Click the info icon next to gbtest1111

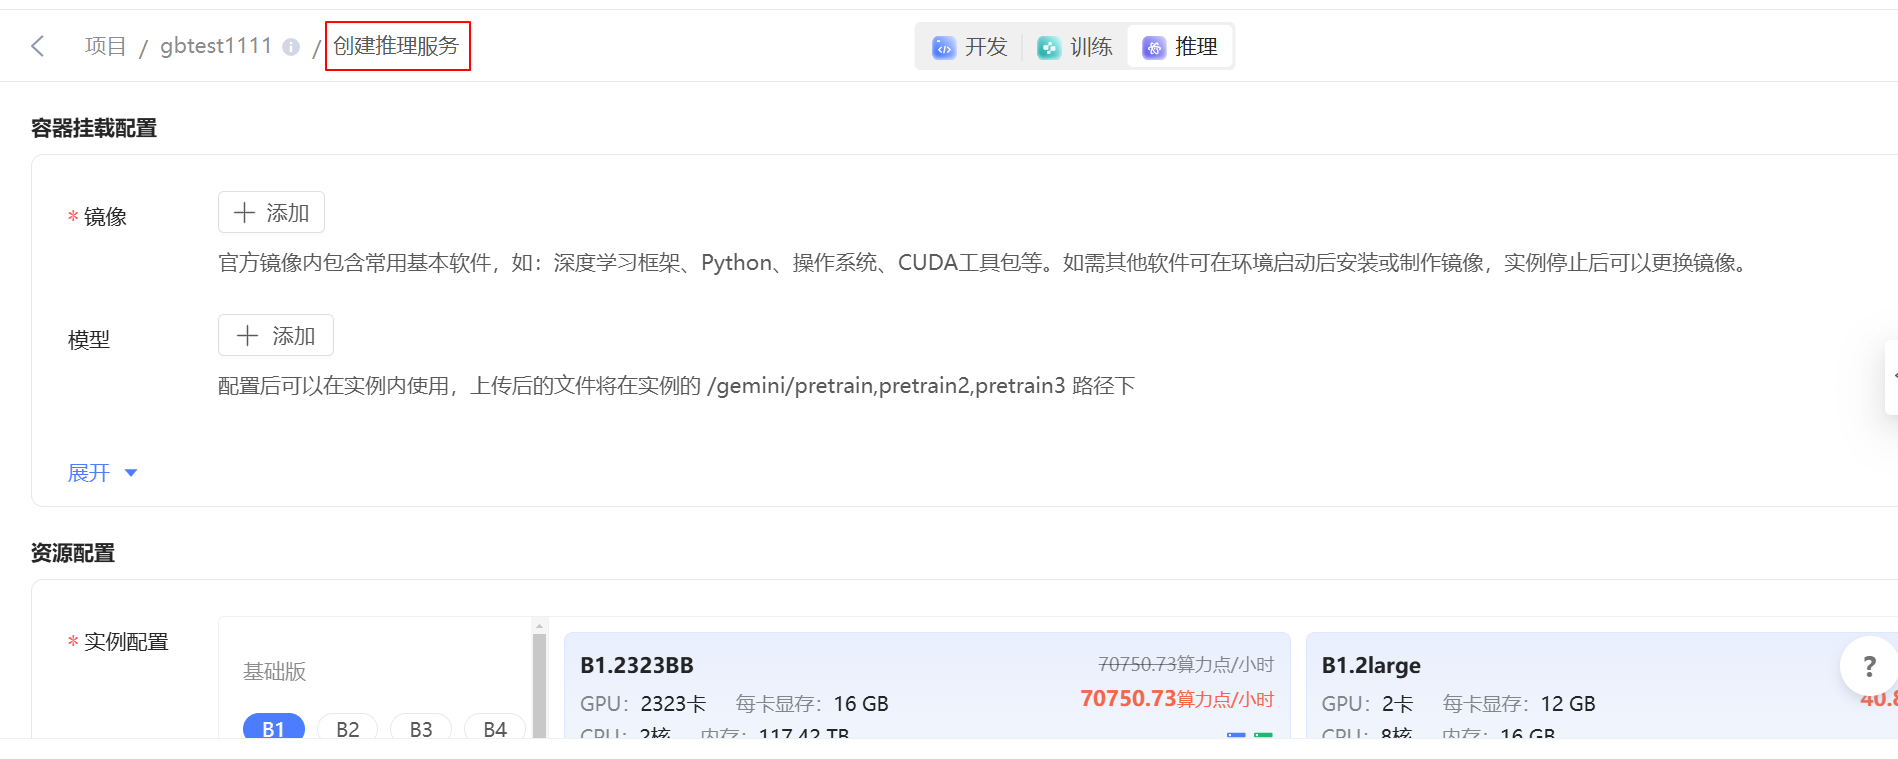coord(291,47)
